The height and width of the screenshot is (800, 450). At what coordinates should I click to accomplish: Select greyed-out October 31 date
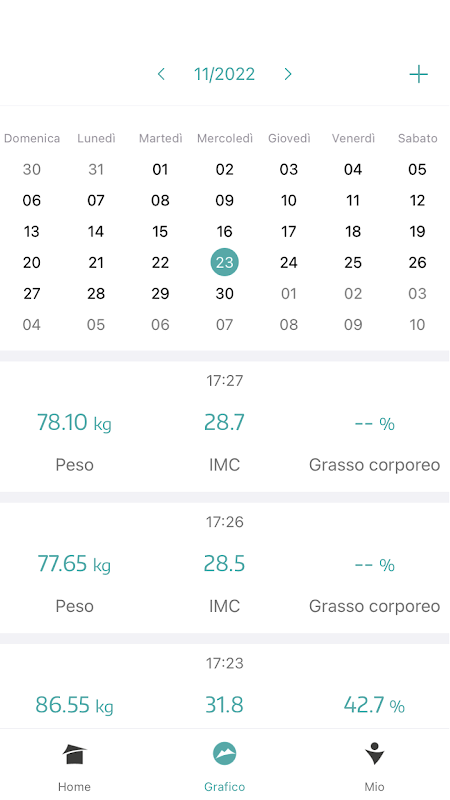point(96,169)
